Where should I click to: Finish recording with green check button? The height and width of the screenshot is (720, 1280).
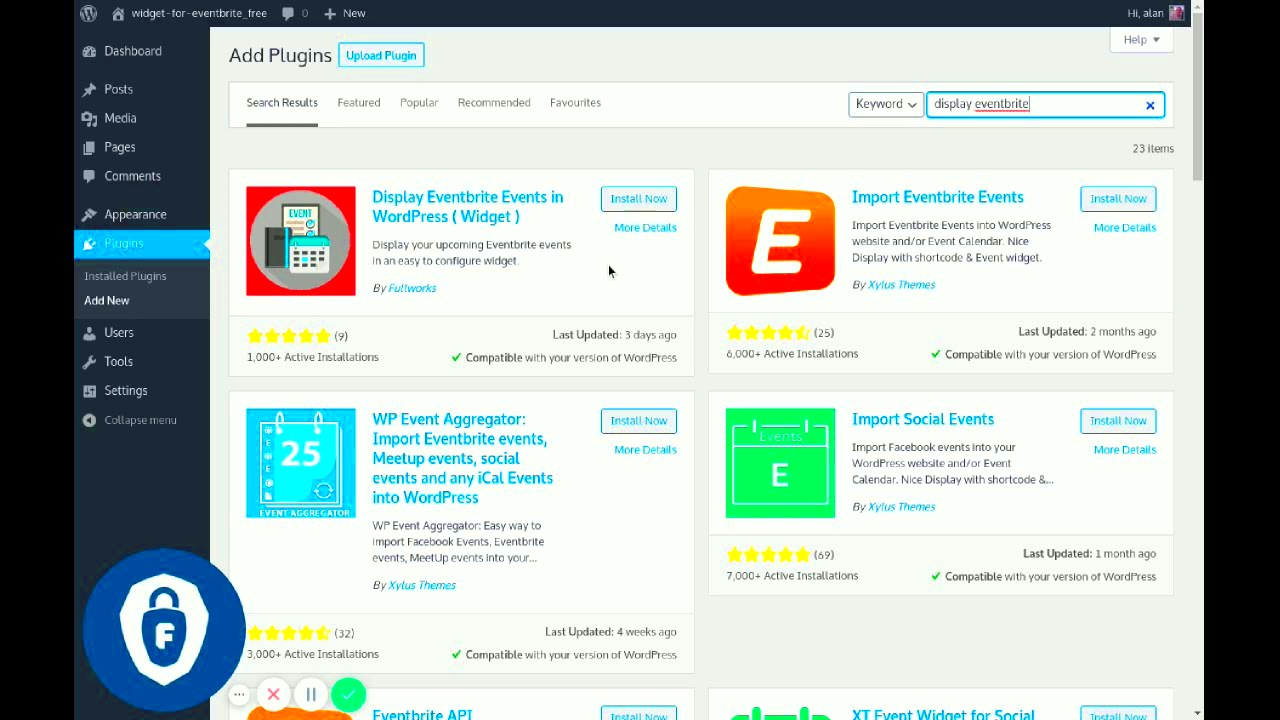tap(348, 694)
